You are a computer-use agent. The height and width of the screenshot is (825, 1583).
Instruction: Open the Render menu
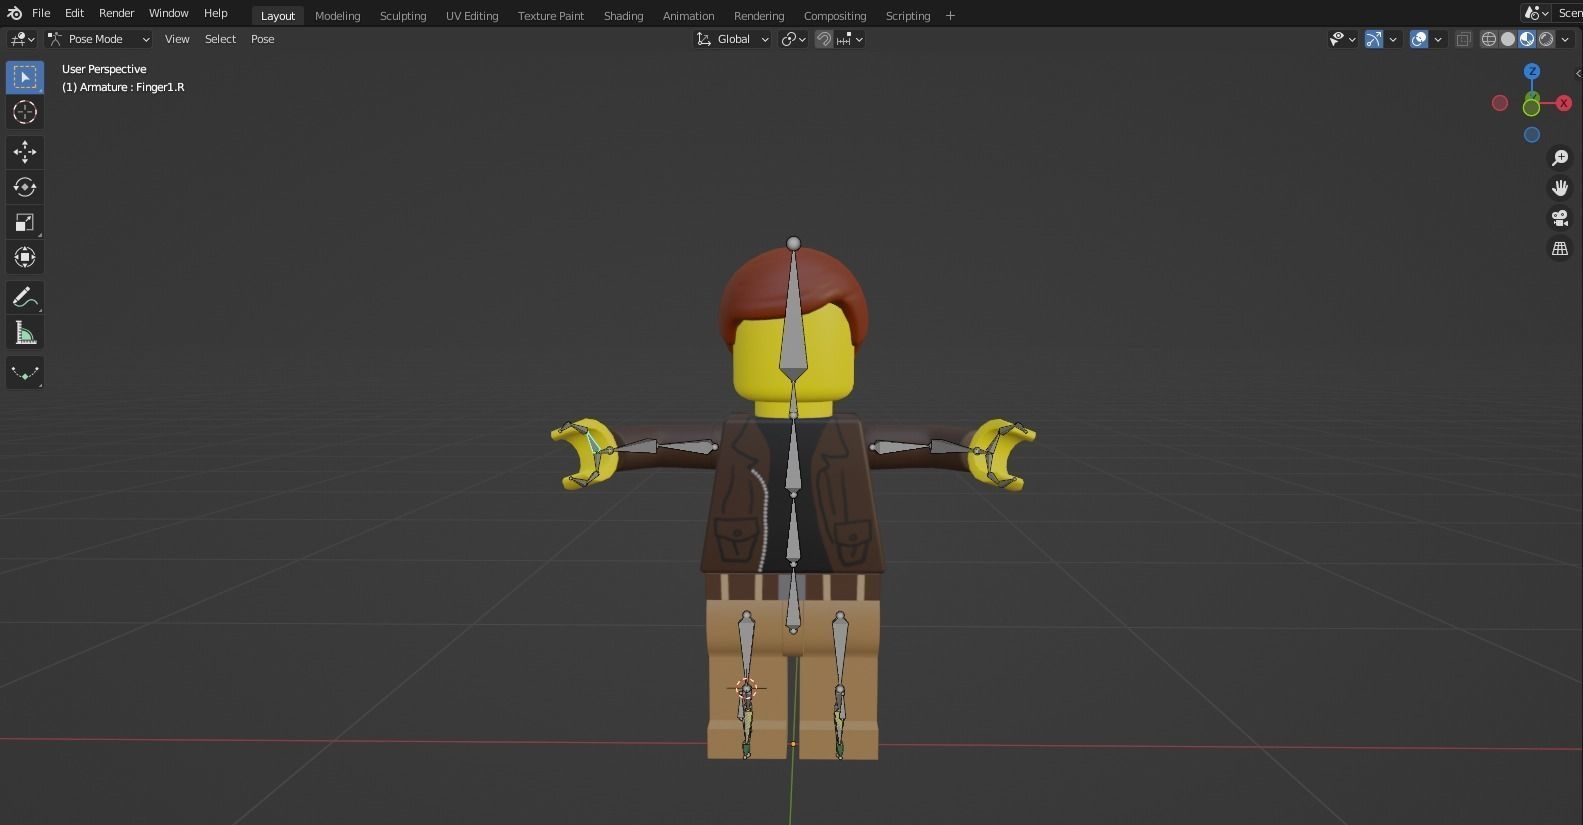[x=116, y=13]
